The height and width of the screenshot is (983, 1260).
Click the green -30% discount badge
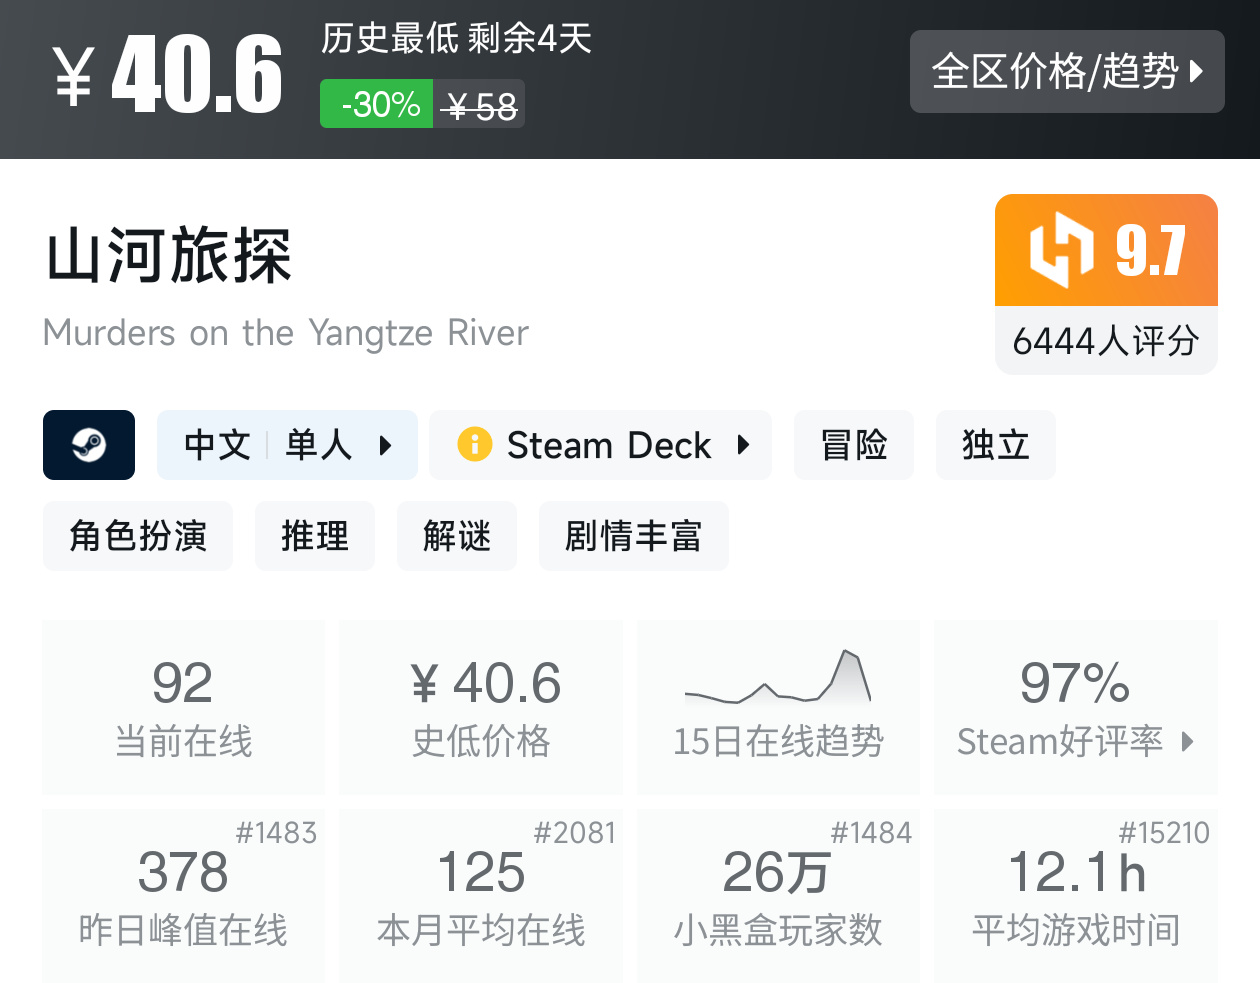click(x=377, y=104)
